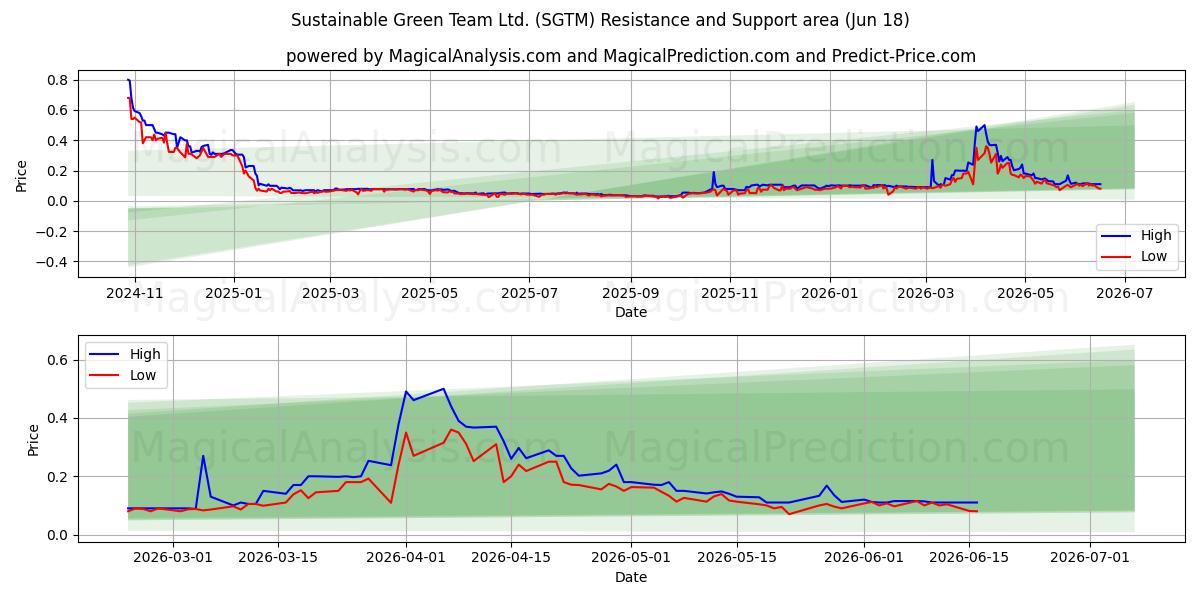Click the '2026-05' tick on top chart
The image size is (1200, 600).
pos(1025,293)
